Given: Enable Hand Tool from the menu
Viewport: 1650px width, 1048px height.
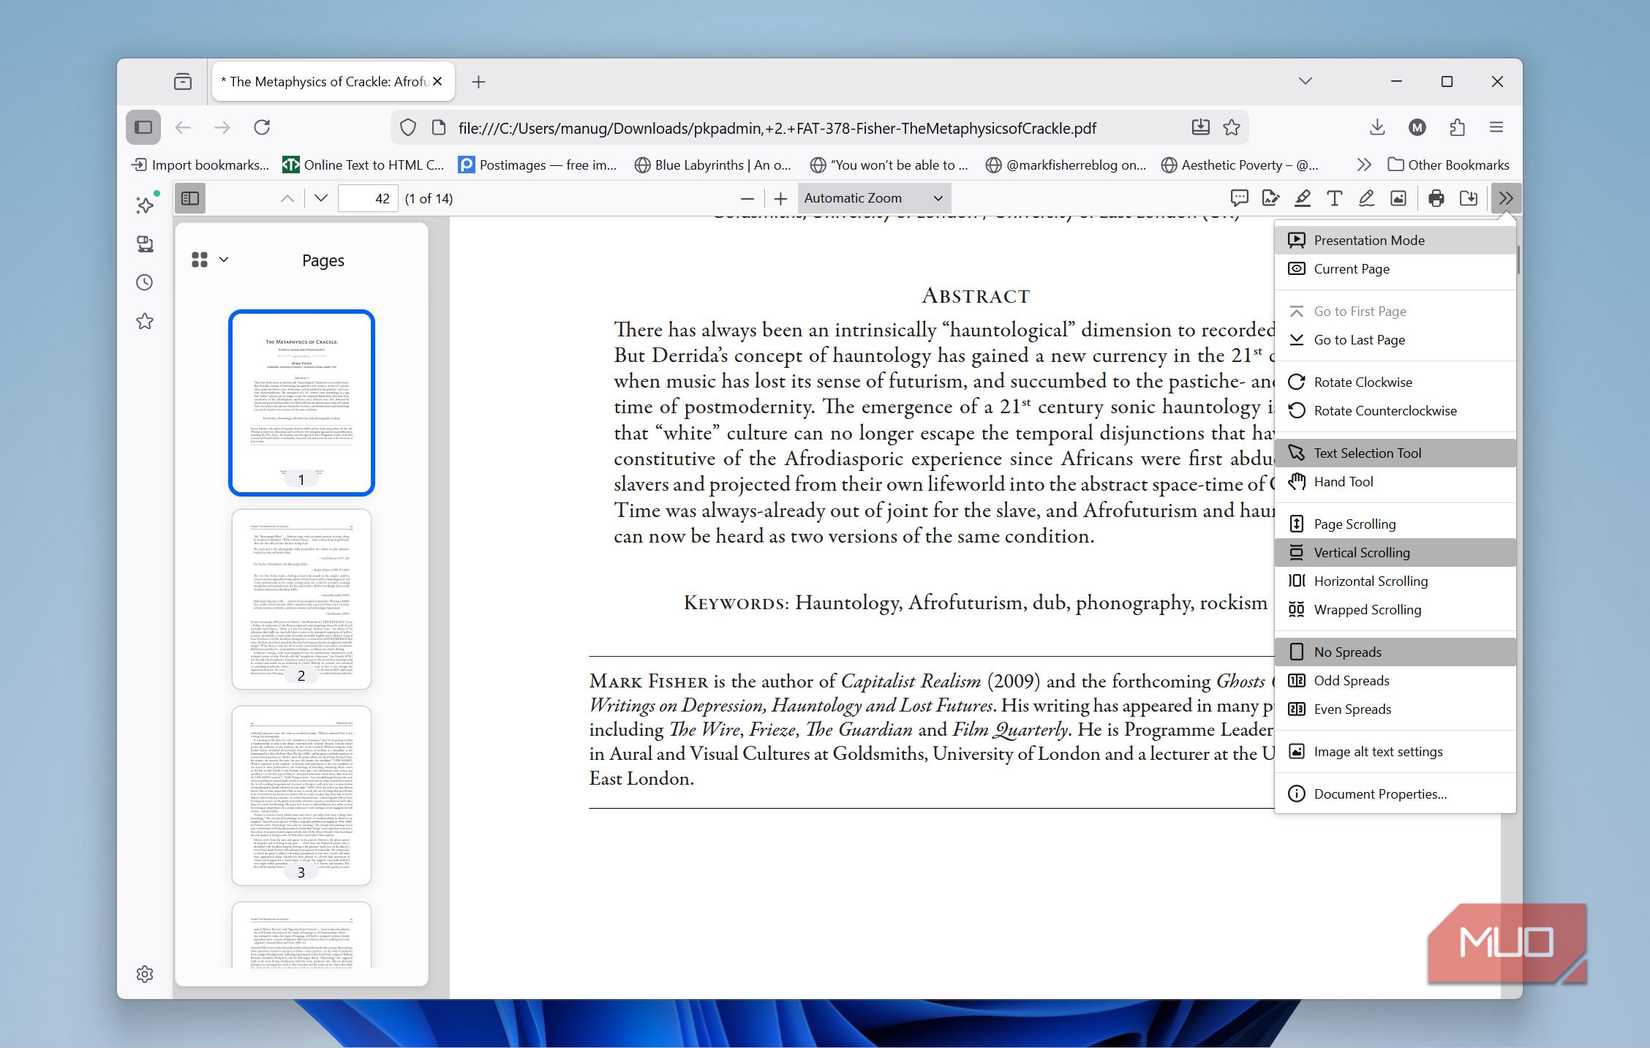Looking at the screenshot, I should (1343, 481).
